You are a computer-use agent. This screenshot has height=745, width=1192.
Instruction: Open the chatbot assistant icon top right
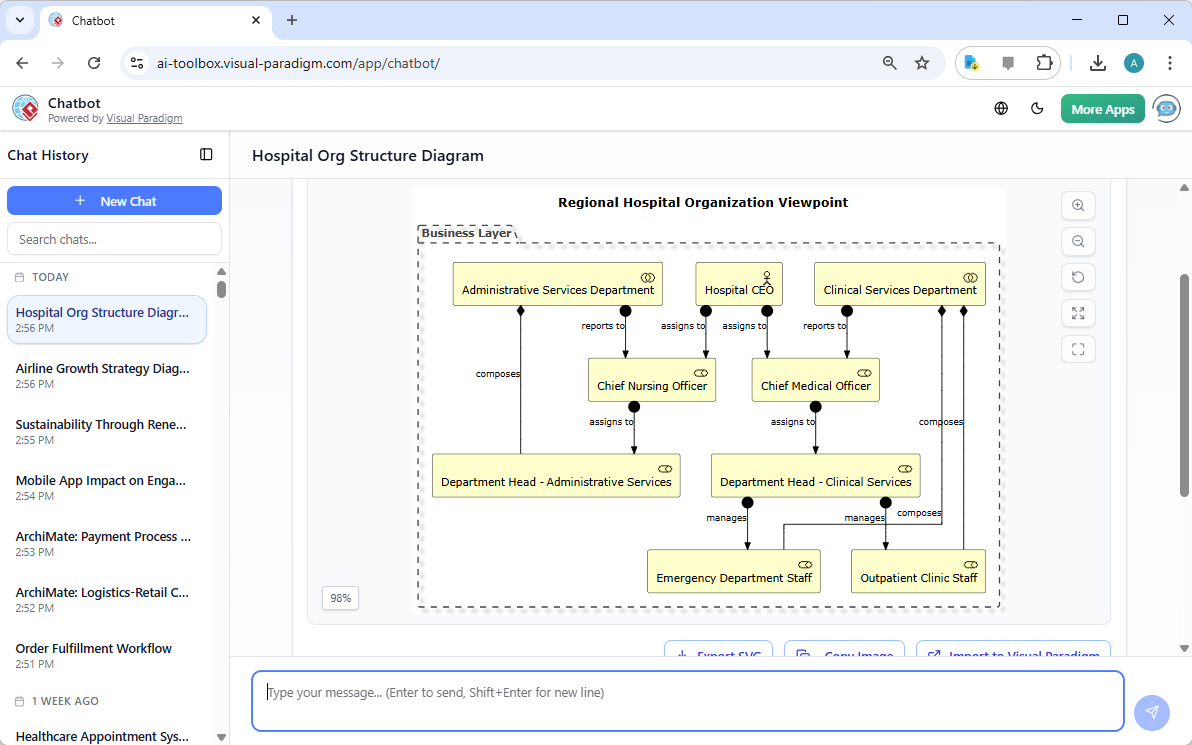point(1166,108)
